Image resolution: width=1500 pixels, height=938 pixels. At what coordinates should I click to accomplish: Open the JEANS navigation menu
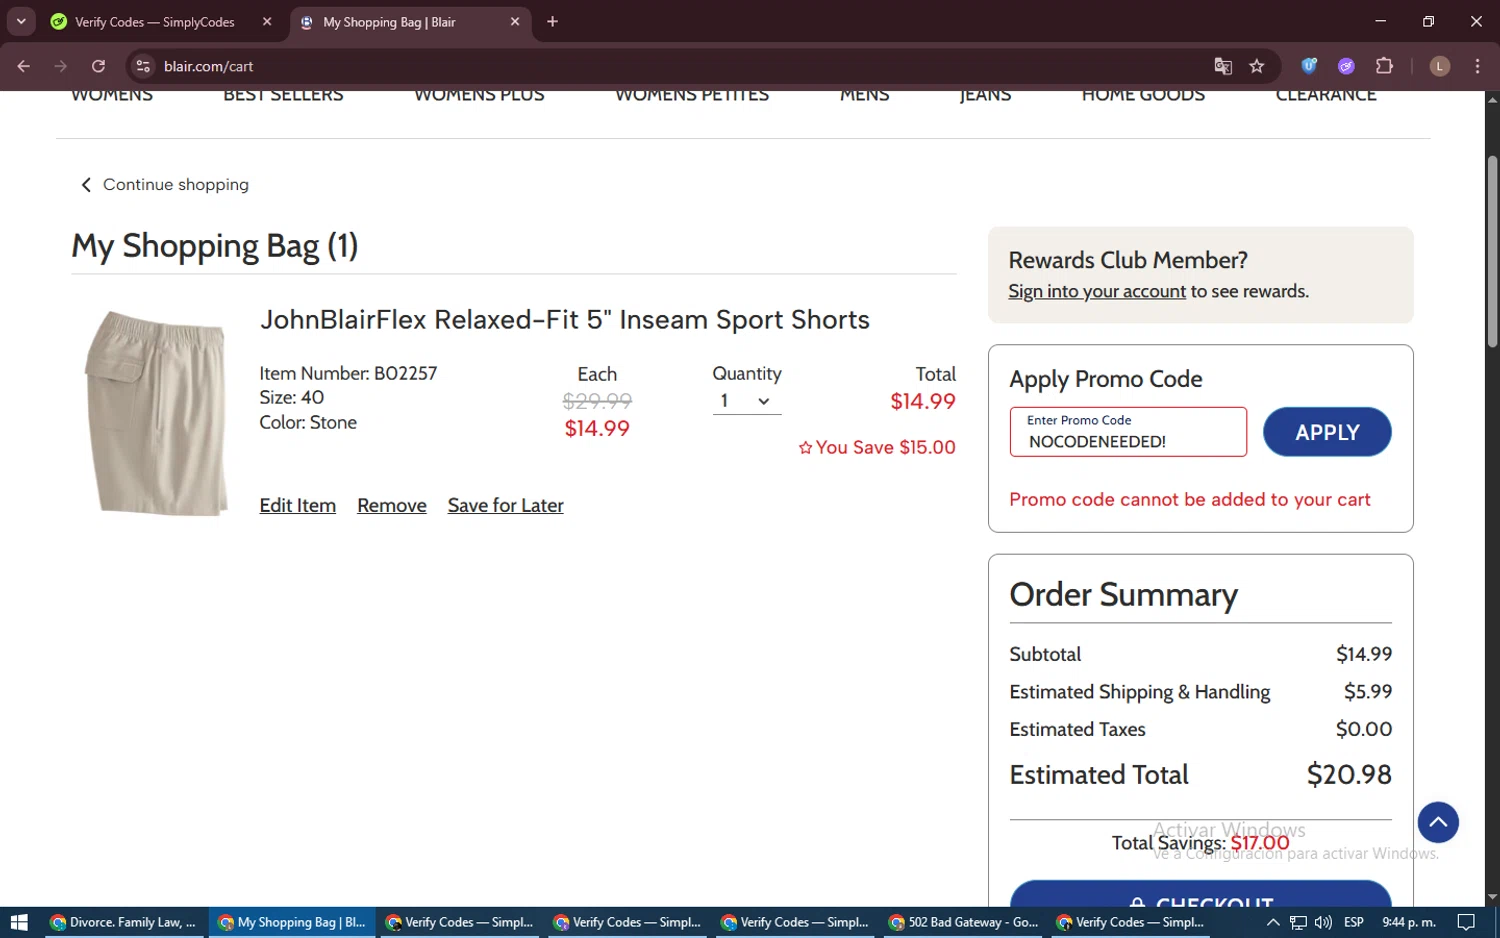(985, 96)
